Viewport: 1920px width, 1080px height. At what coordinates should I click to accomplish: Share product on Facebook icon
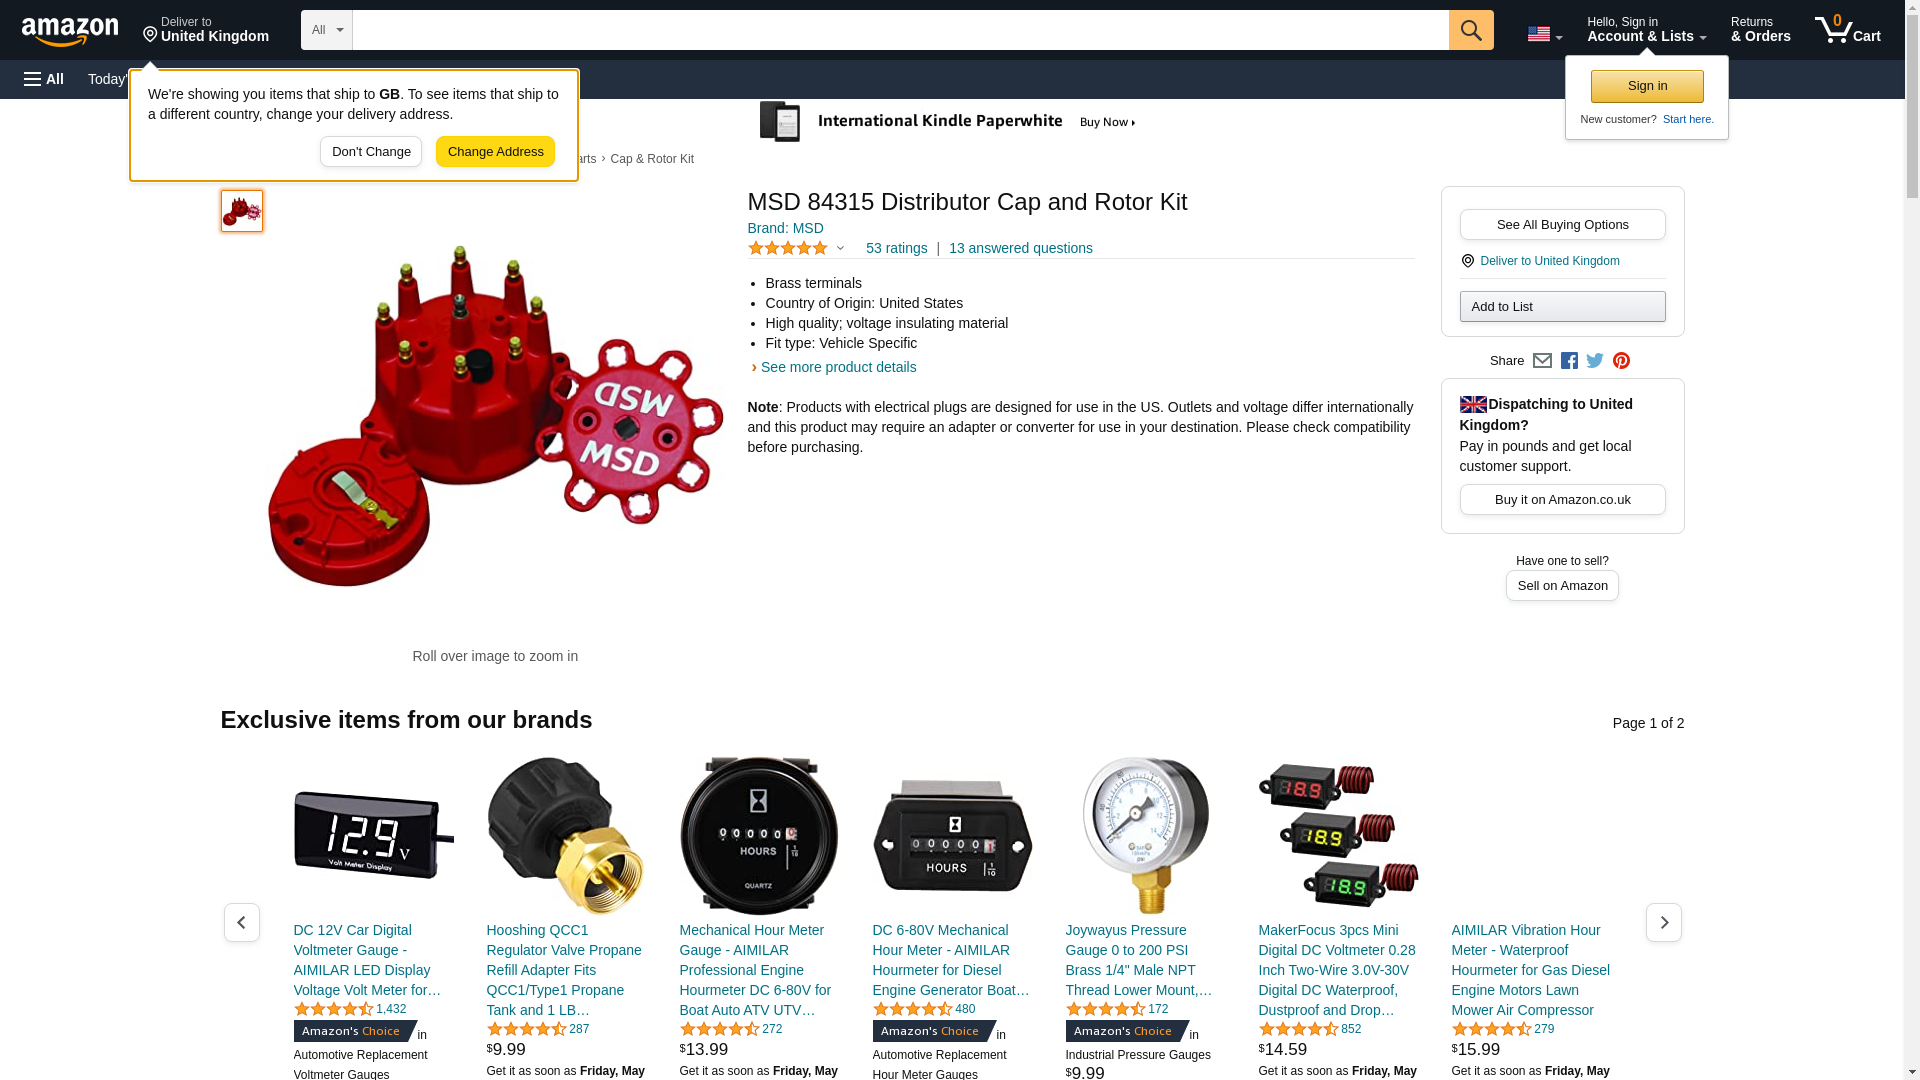click(1569, 361)
